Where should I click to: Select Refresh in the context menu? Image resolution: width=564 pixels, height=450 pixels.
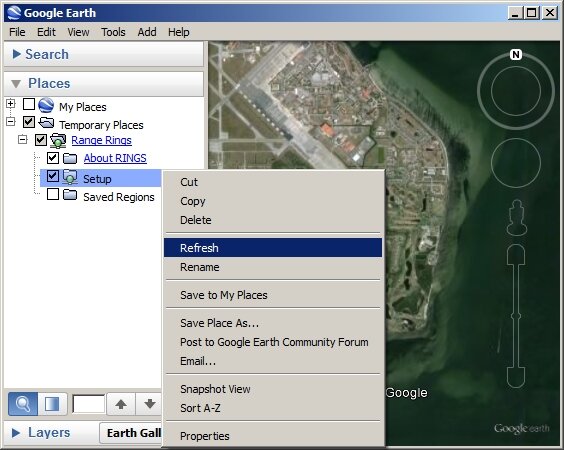(273, 247)
